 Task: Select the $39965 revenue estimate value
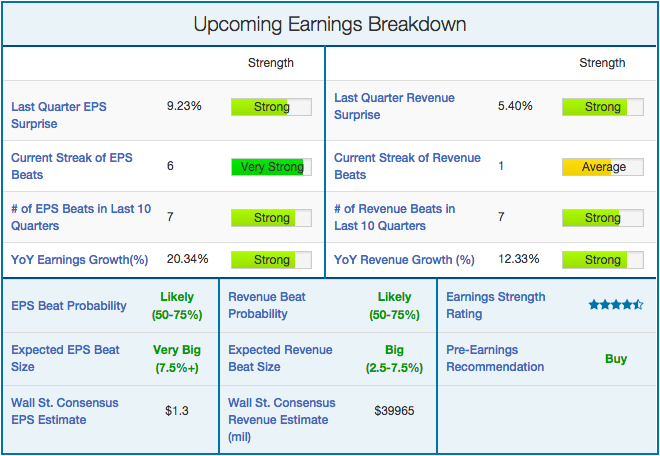pos(394,410)
